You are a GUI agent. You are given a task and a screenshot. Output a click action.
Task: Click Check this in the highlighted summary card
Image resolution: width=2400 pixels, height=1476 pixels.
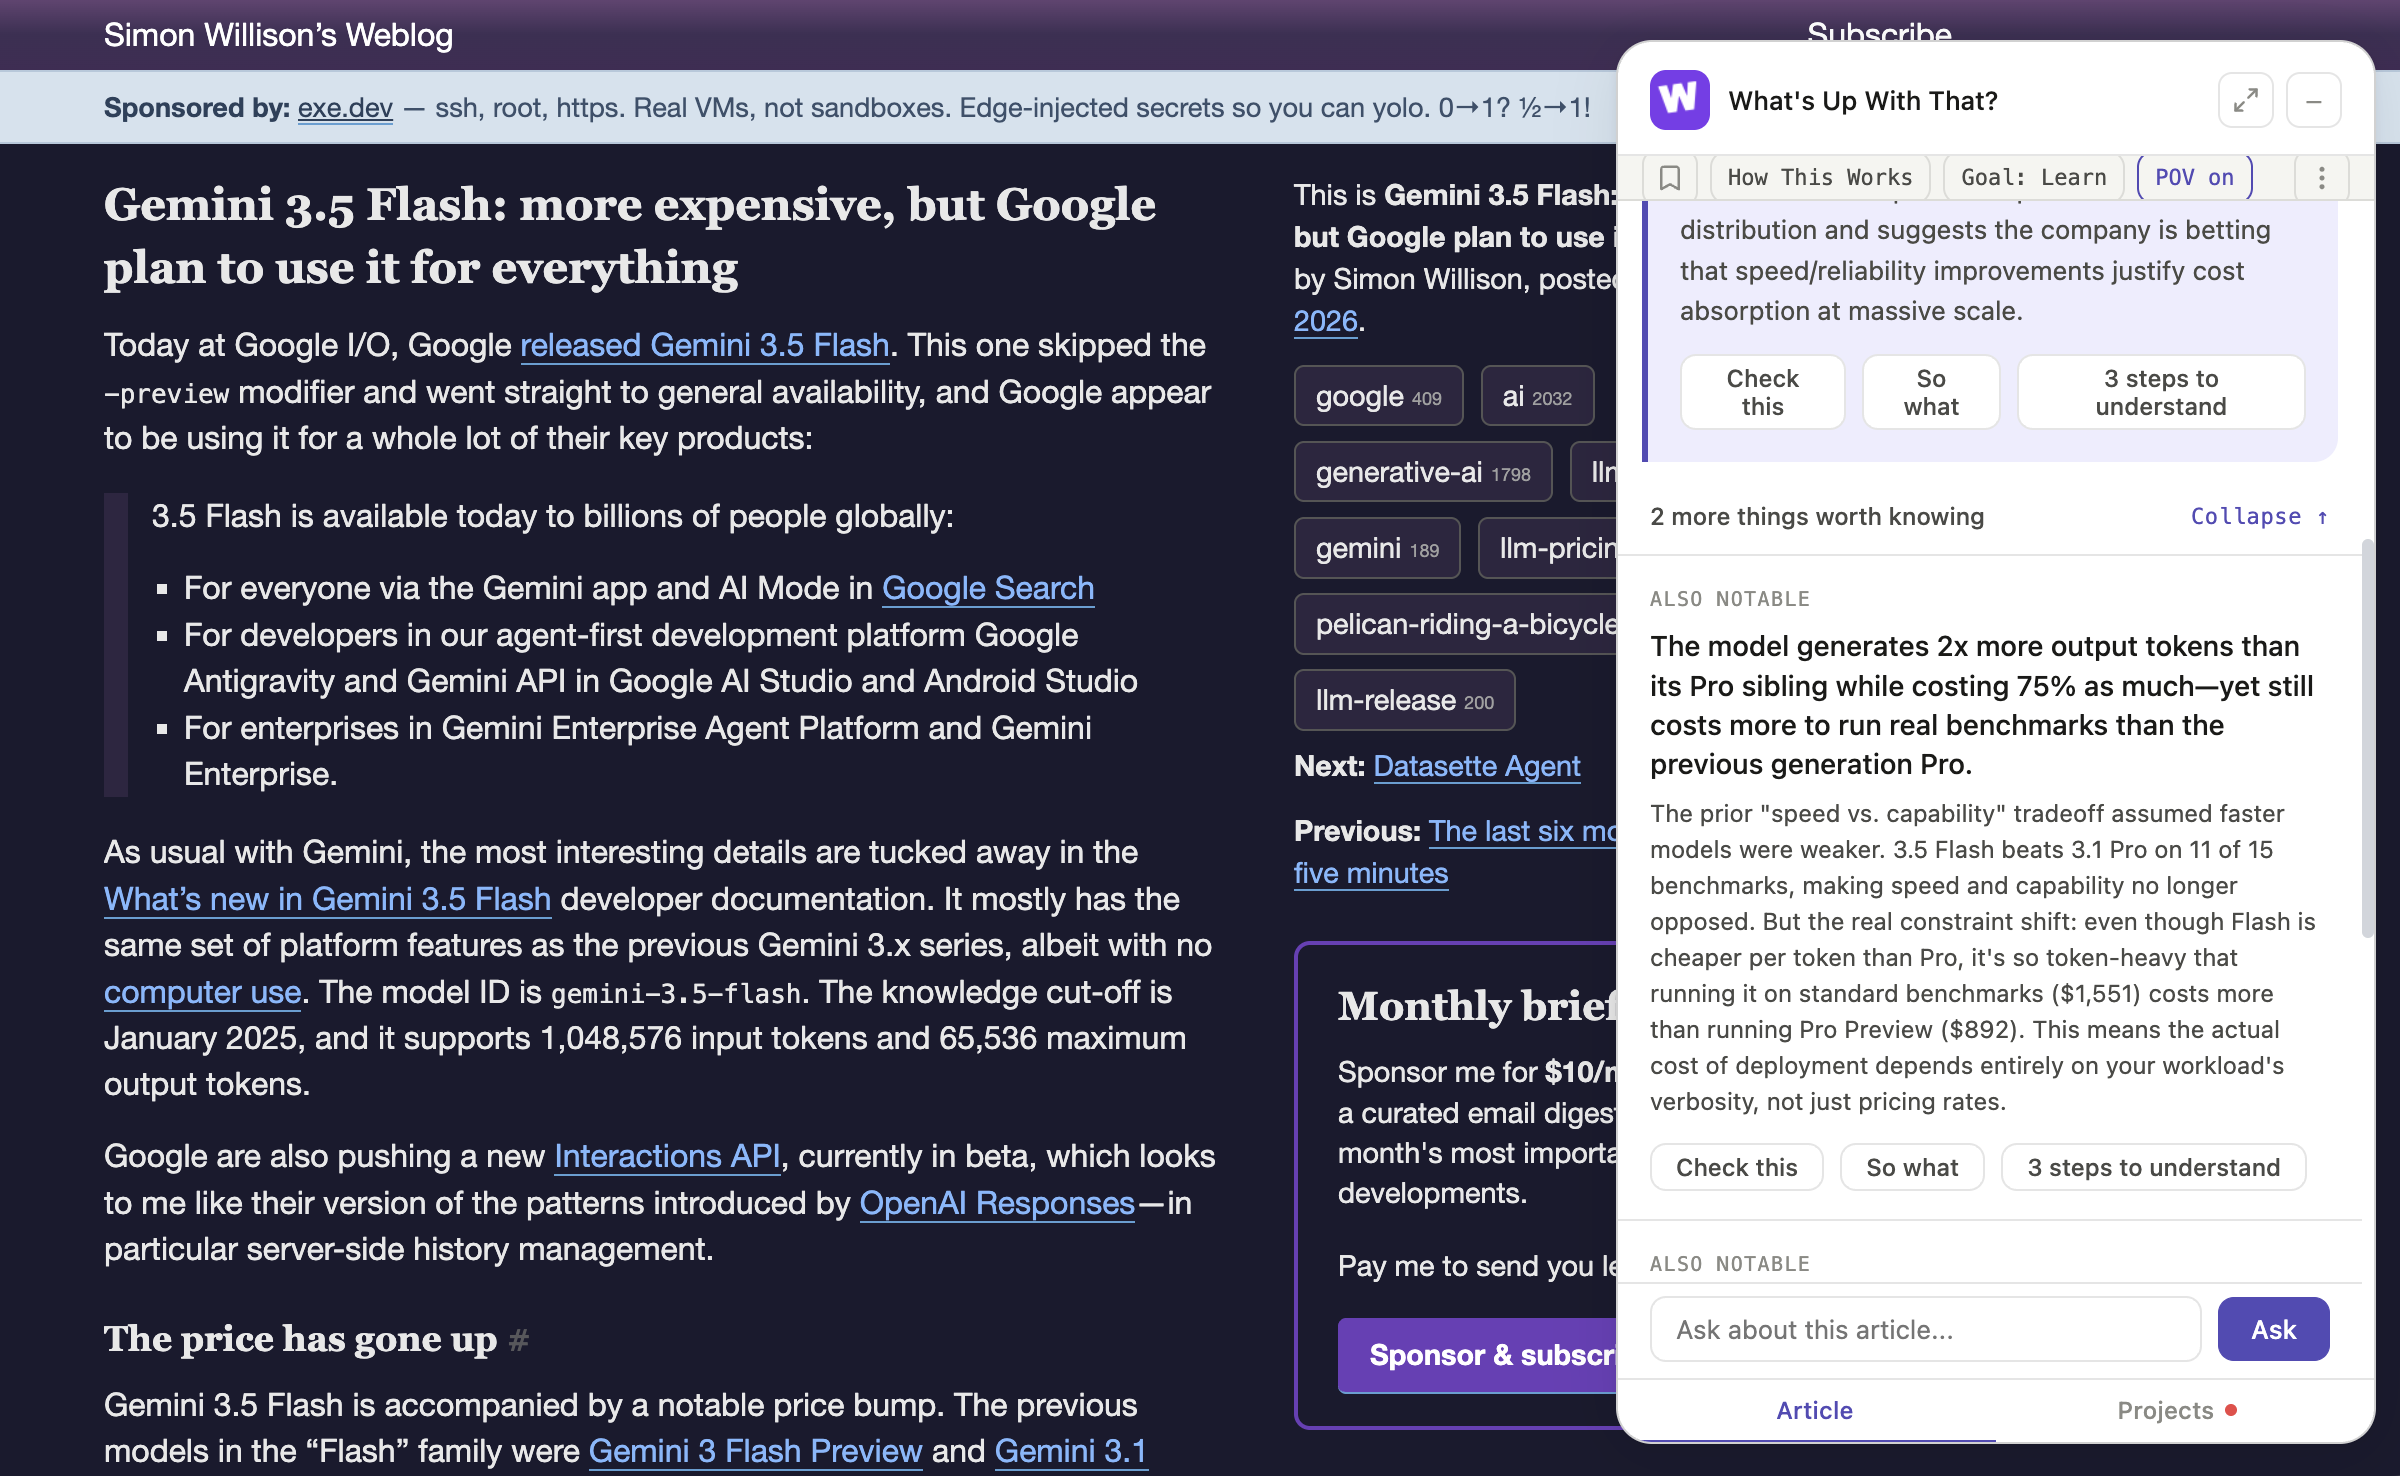coord(1762,392)
